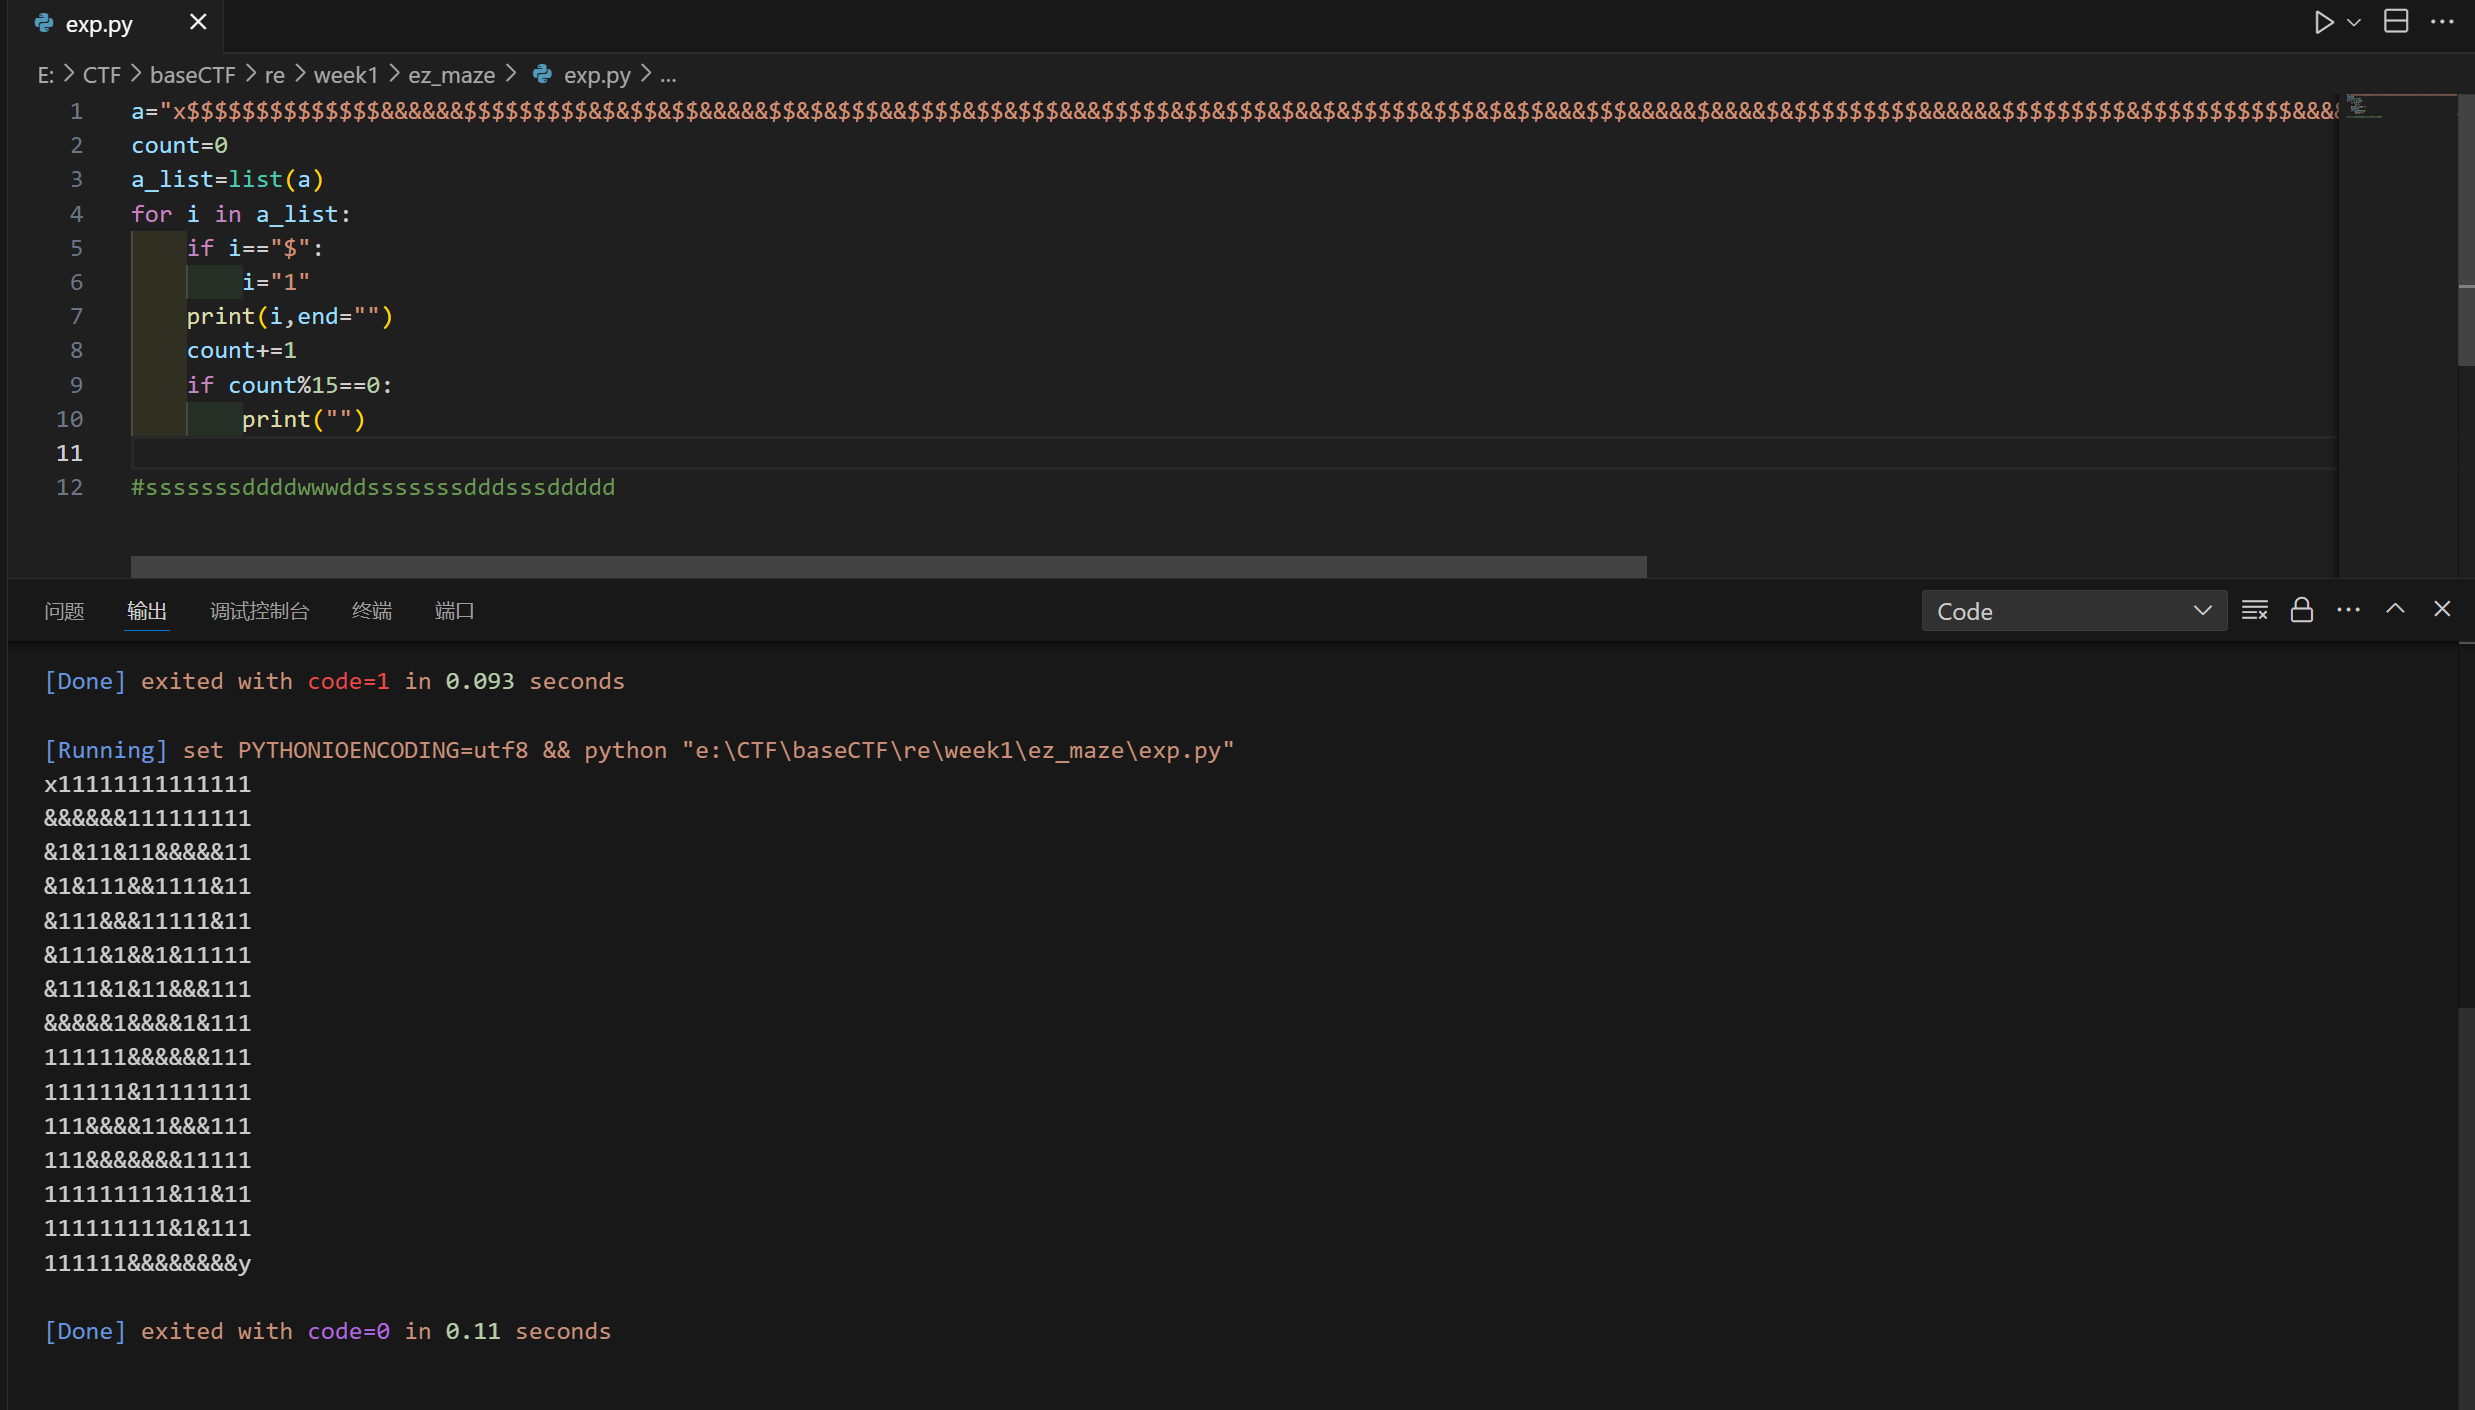Click the horizontal scrollbar below the code
This screenshot has height=1410, width=2475.
pos(888,567)
